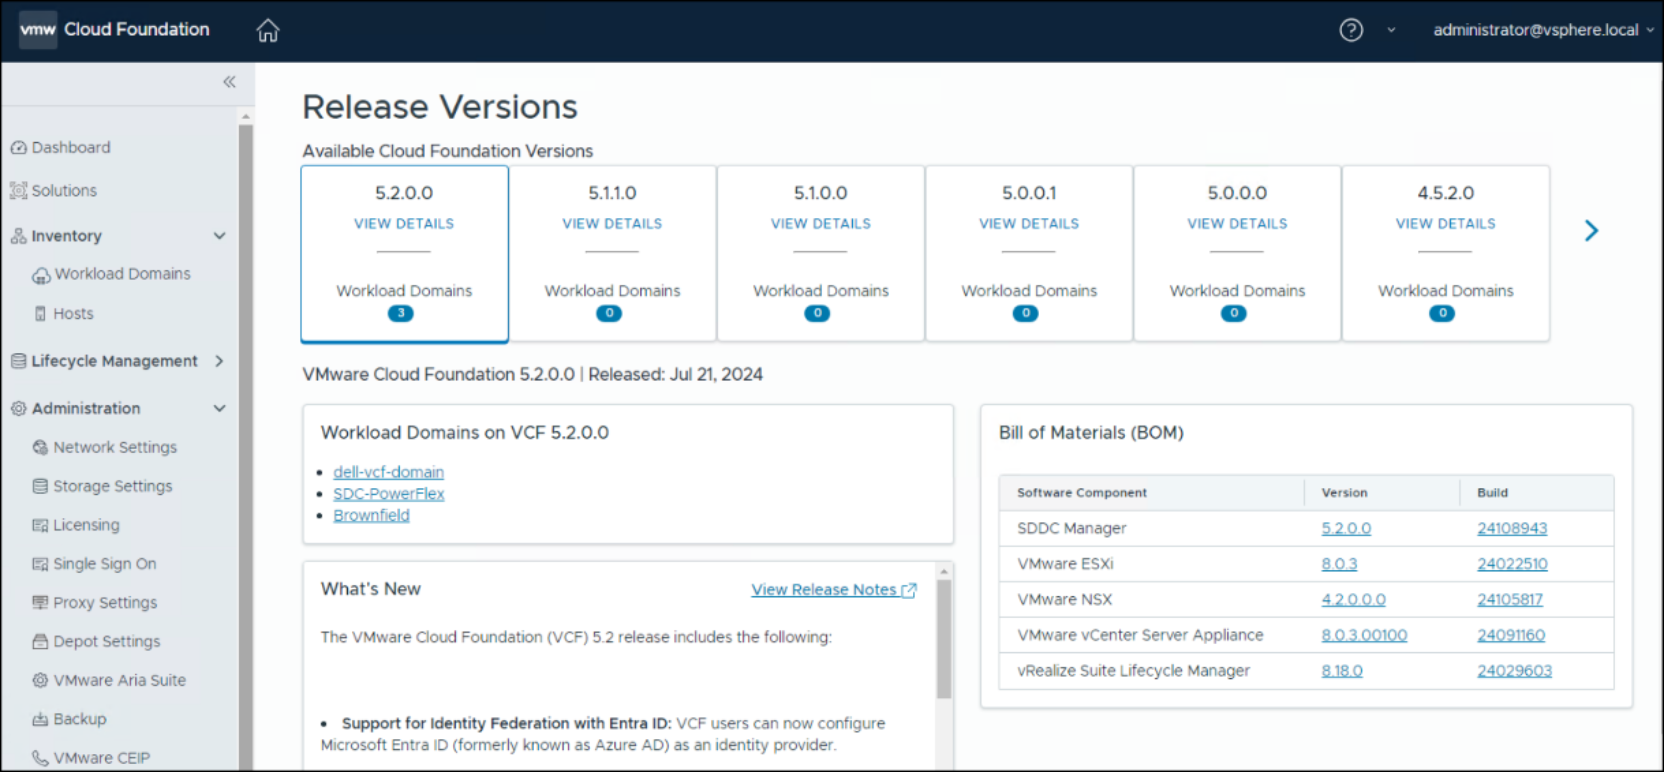Open SDDC Manager build 24108943 link

[x=1512, y=529]
